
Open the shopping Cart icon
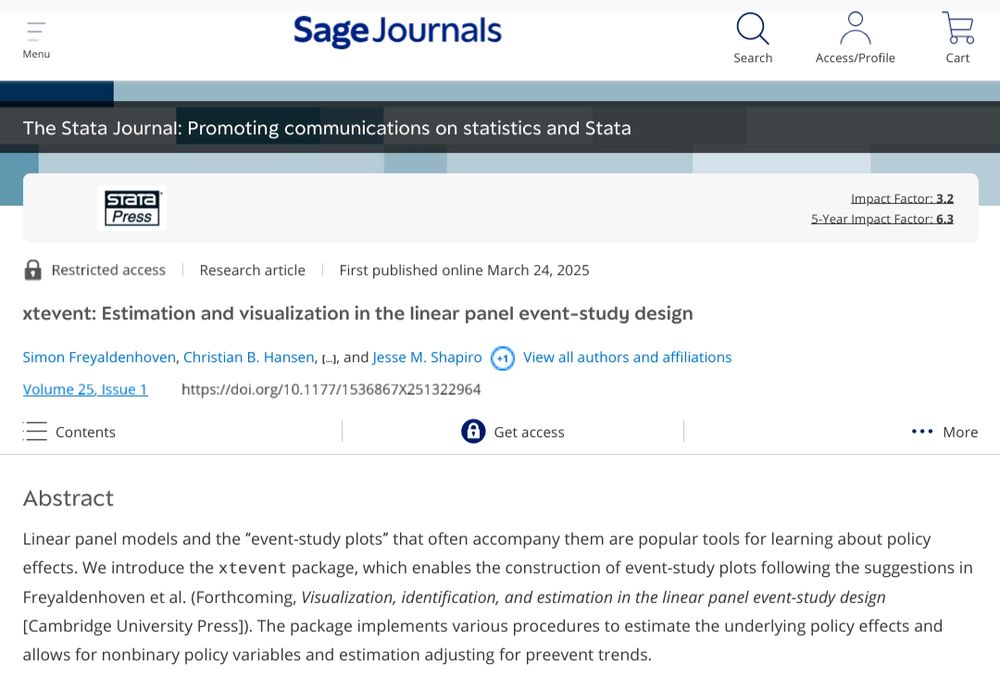[x=957, y=30]
